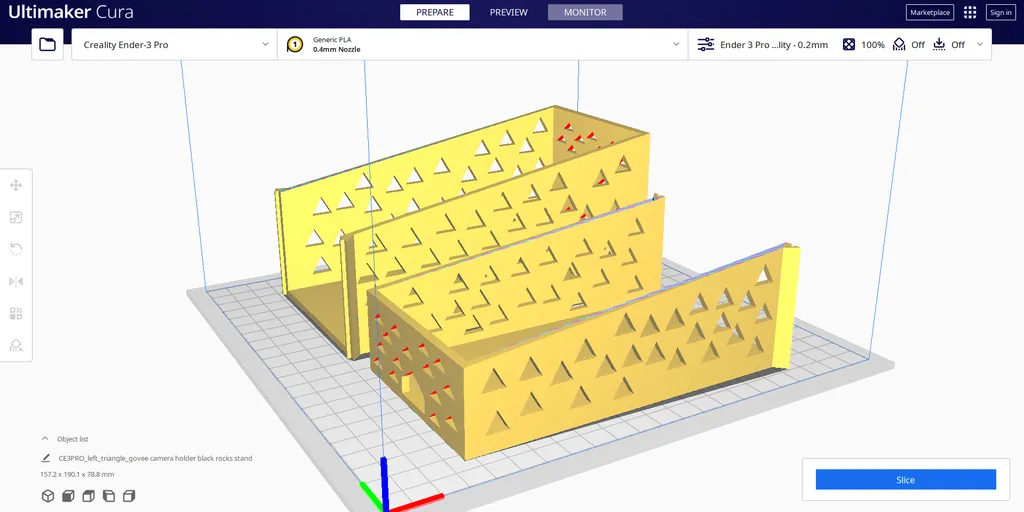Switch to the PREVIEW stage tab
This screenshot has width=1024, height=512.
pyautogui.click(x=508, y=12)
